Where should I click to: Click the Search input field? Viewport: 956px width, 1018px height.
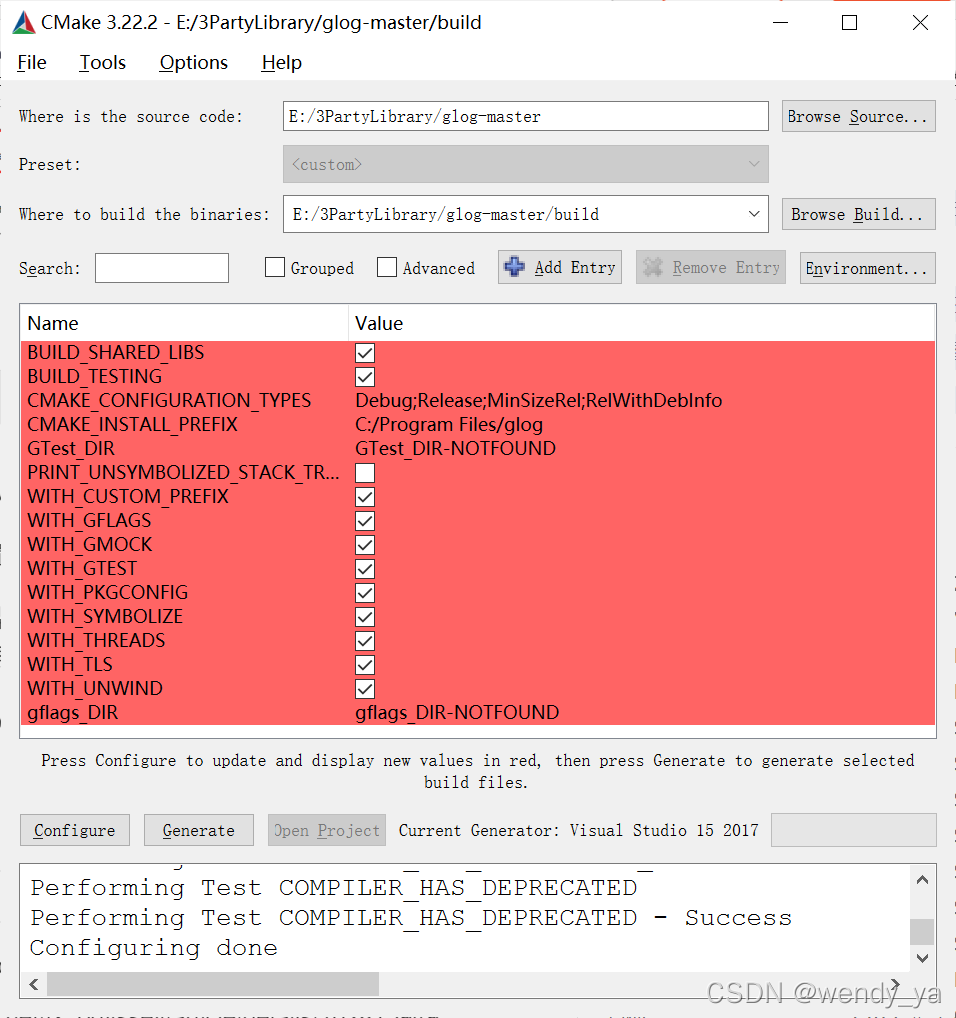coord(162,268)
